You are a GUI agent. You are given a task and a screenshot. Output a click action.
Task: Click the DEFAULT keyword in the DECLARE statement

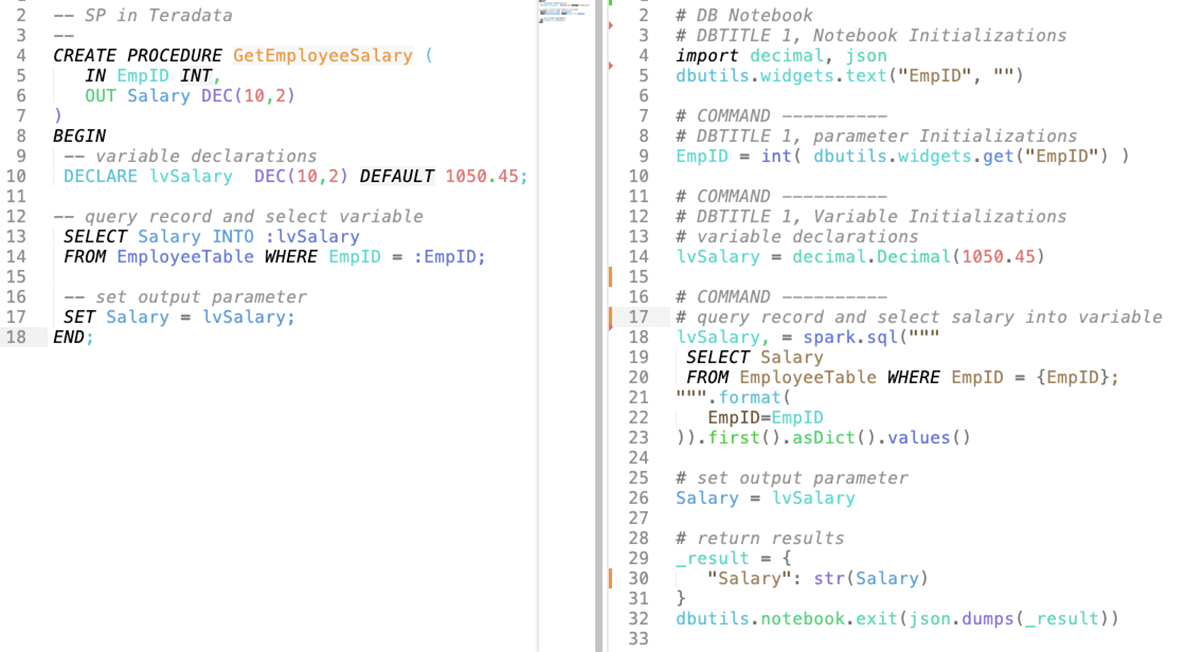click(397, 177)
